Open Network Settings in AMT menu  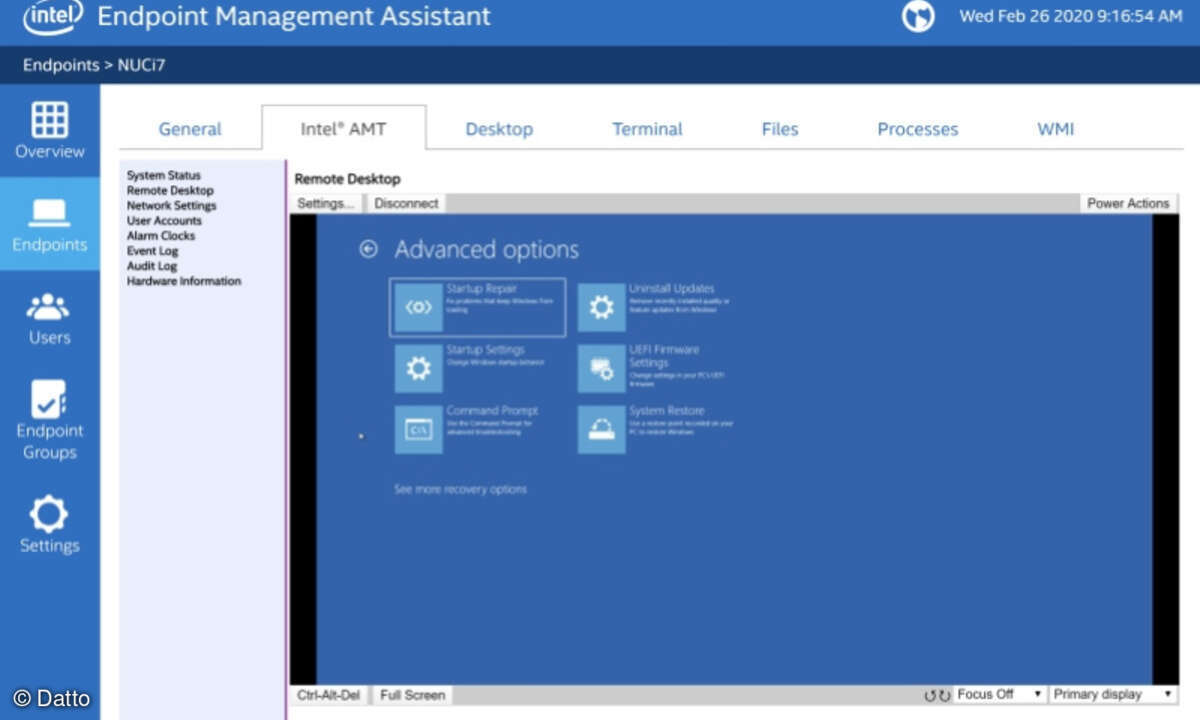pyautogui.click(x=171, y=205)
